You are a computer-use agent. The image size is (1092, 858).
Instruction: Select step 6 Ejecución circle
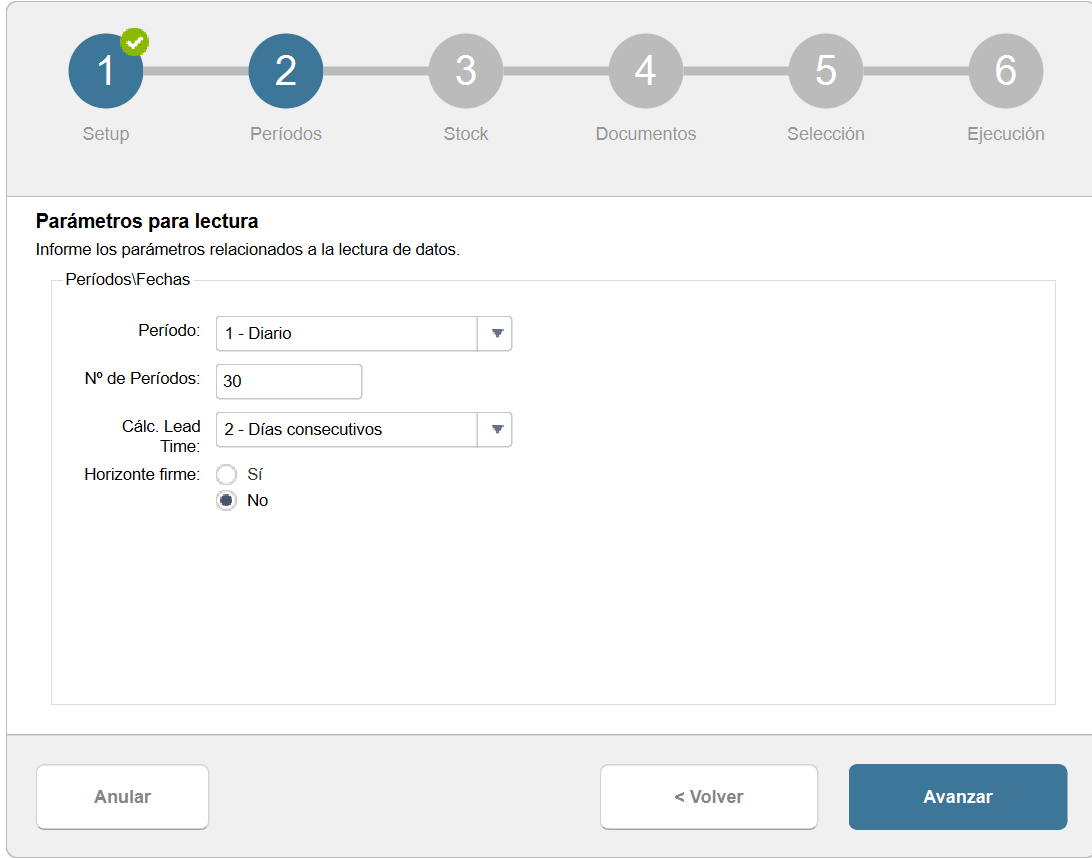click(x=1006, y=71)
